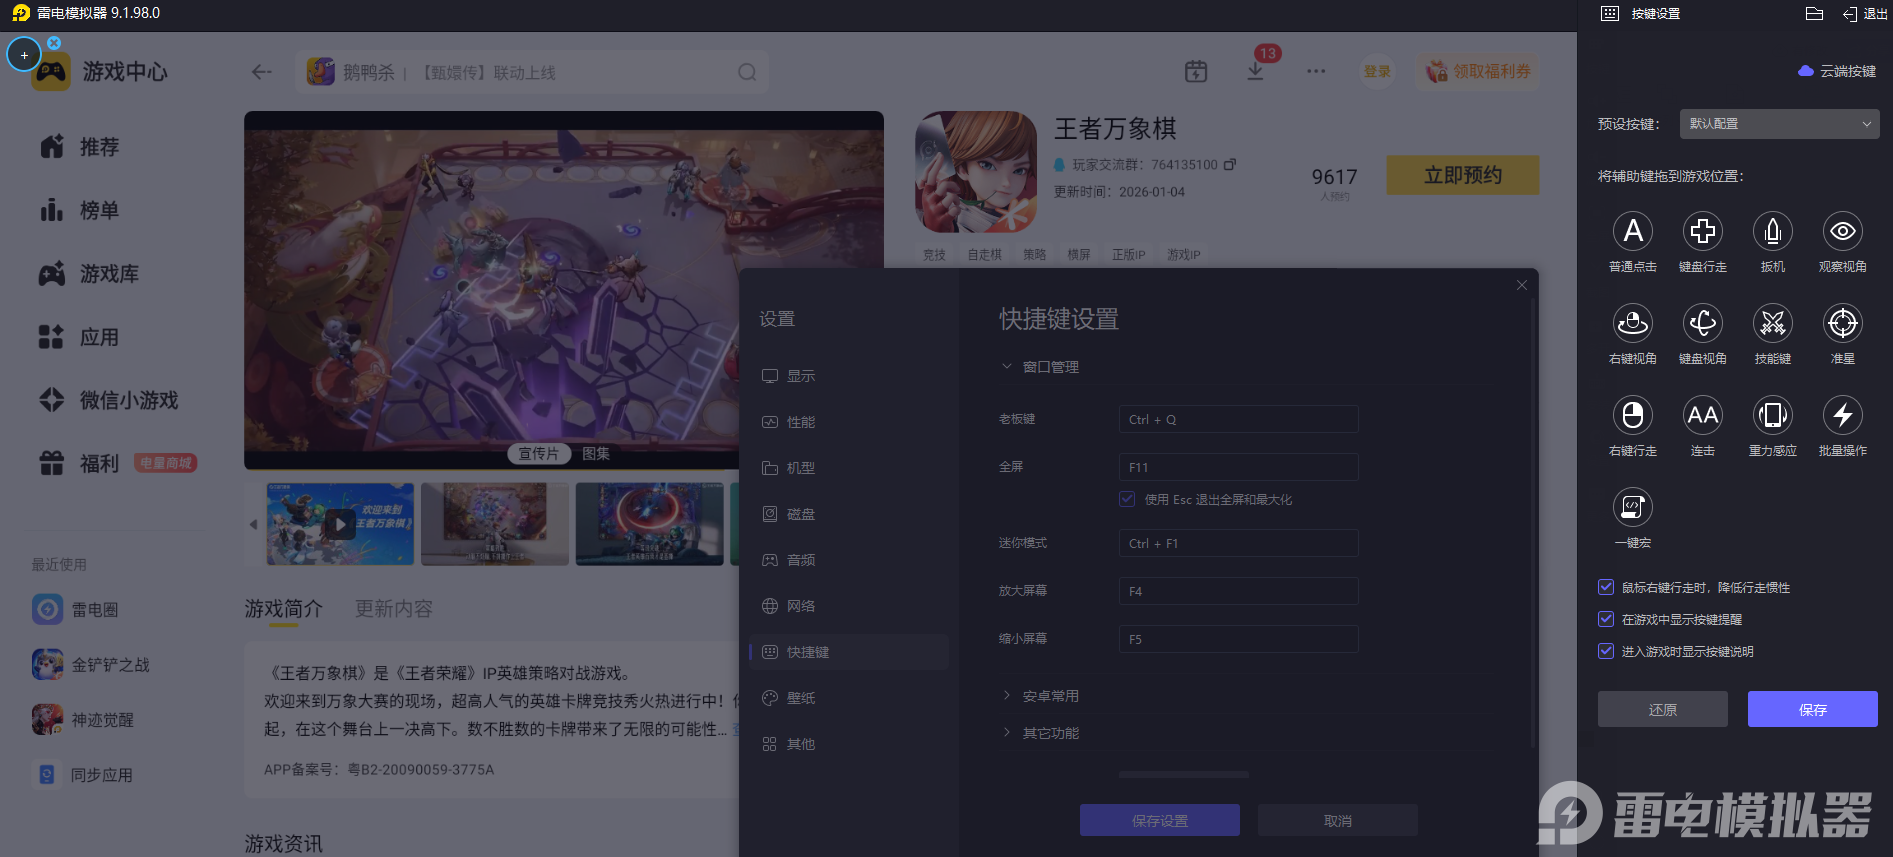Select the 键盘行走 D-pad key icon
This screenshot has width=1893, height=857.
pos(1703,231)
